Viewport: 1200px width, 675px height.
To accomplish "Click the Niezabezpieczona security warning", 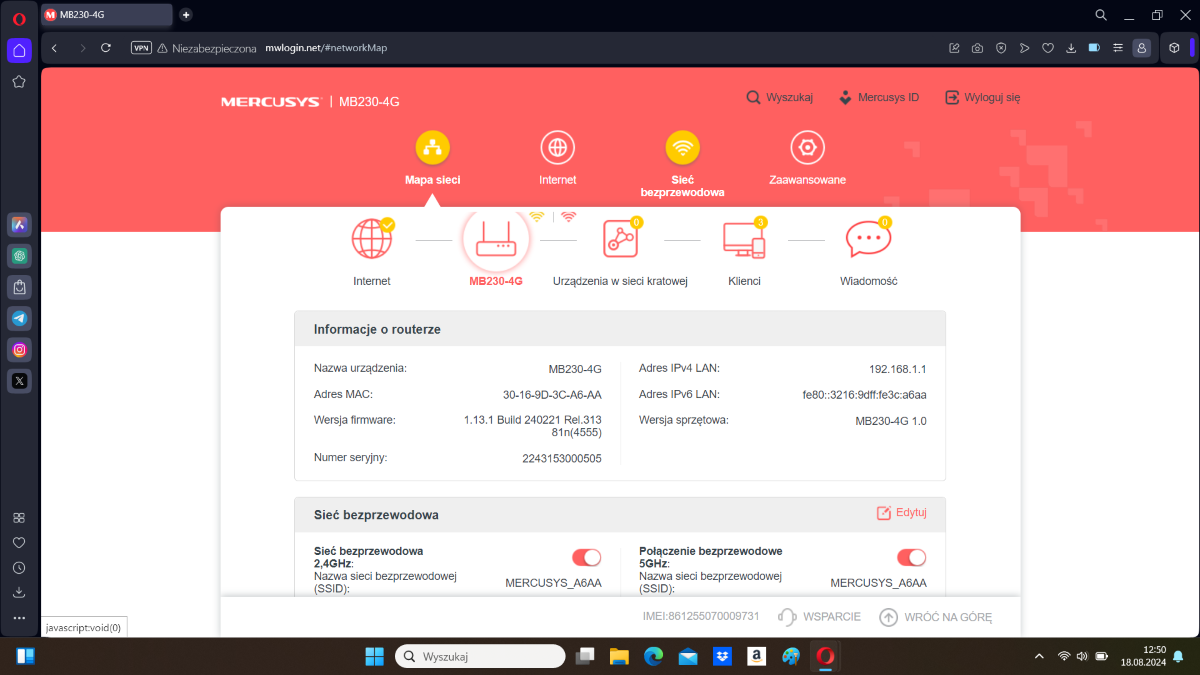I will point(206,48).
